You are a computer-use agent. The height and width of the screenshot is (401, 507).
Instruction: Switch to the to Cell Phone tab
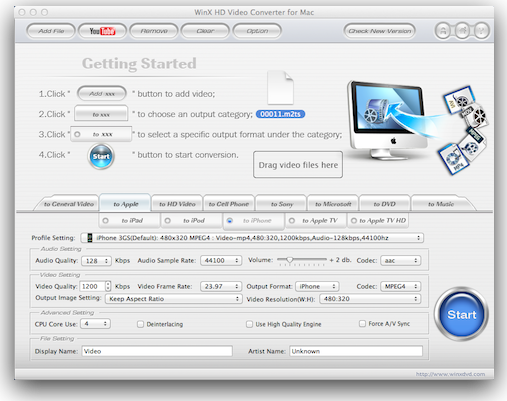(229, 204)
